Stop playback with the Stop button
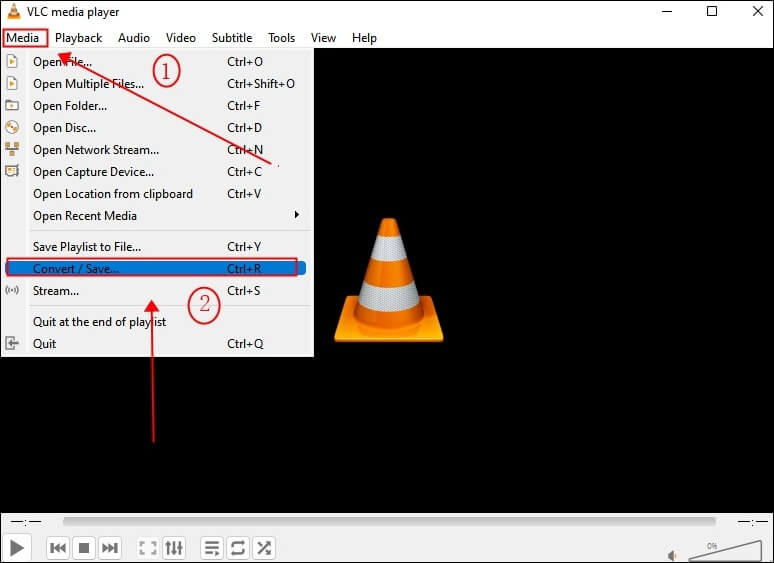The image size is (774, 563). (x=84, y=548)
